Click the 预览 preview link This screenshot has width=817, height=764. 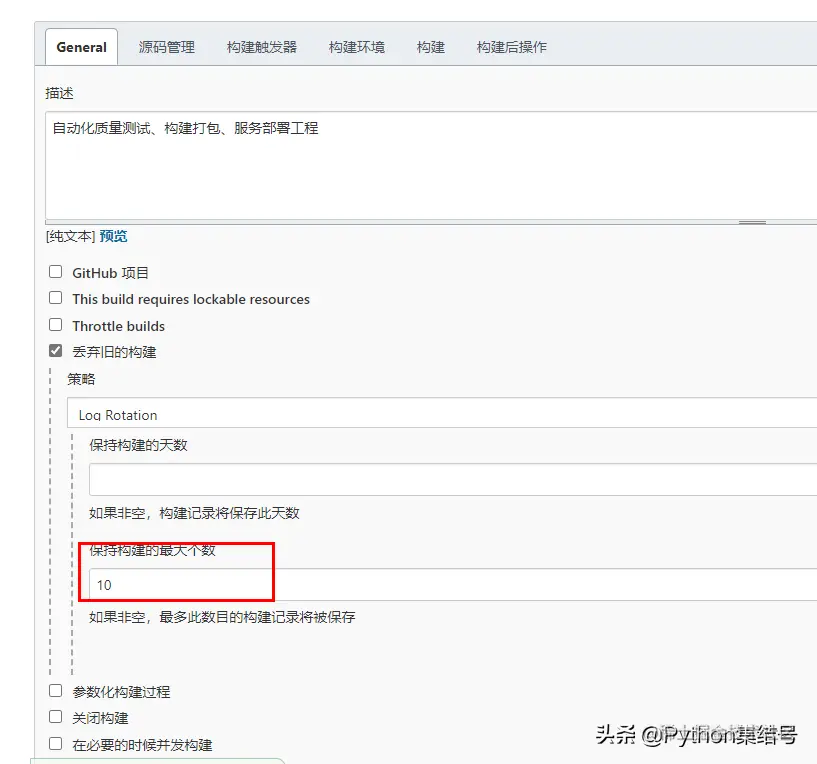pyautogui.click(x=113, y=236)
